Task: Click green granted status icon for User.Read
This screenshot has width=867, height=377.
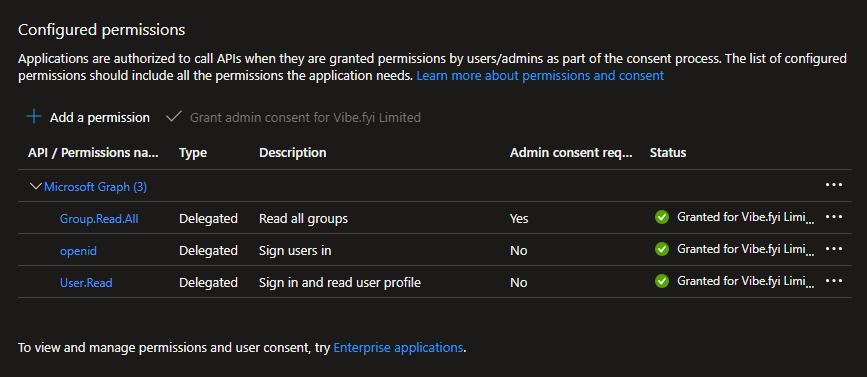Action: [661, 281]
